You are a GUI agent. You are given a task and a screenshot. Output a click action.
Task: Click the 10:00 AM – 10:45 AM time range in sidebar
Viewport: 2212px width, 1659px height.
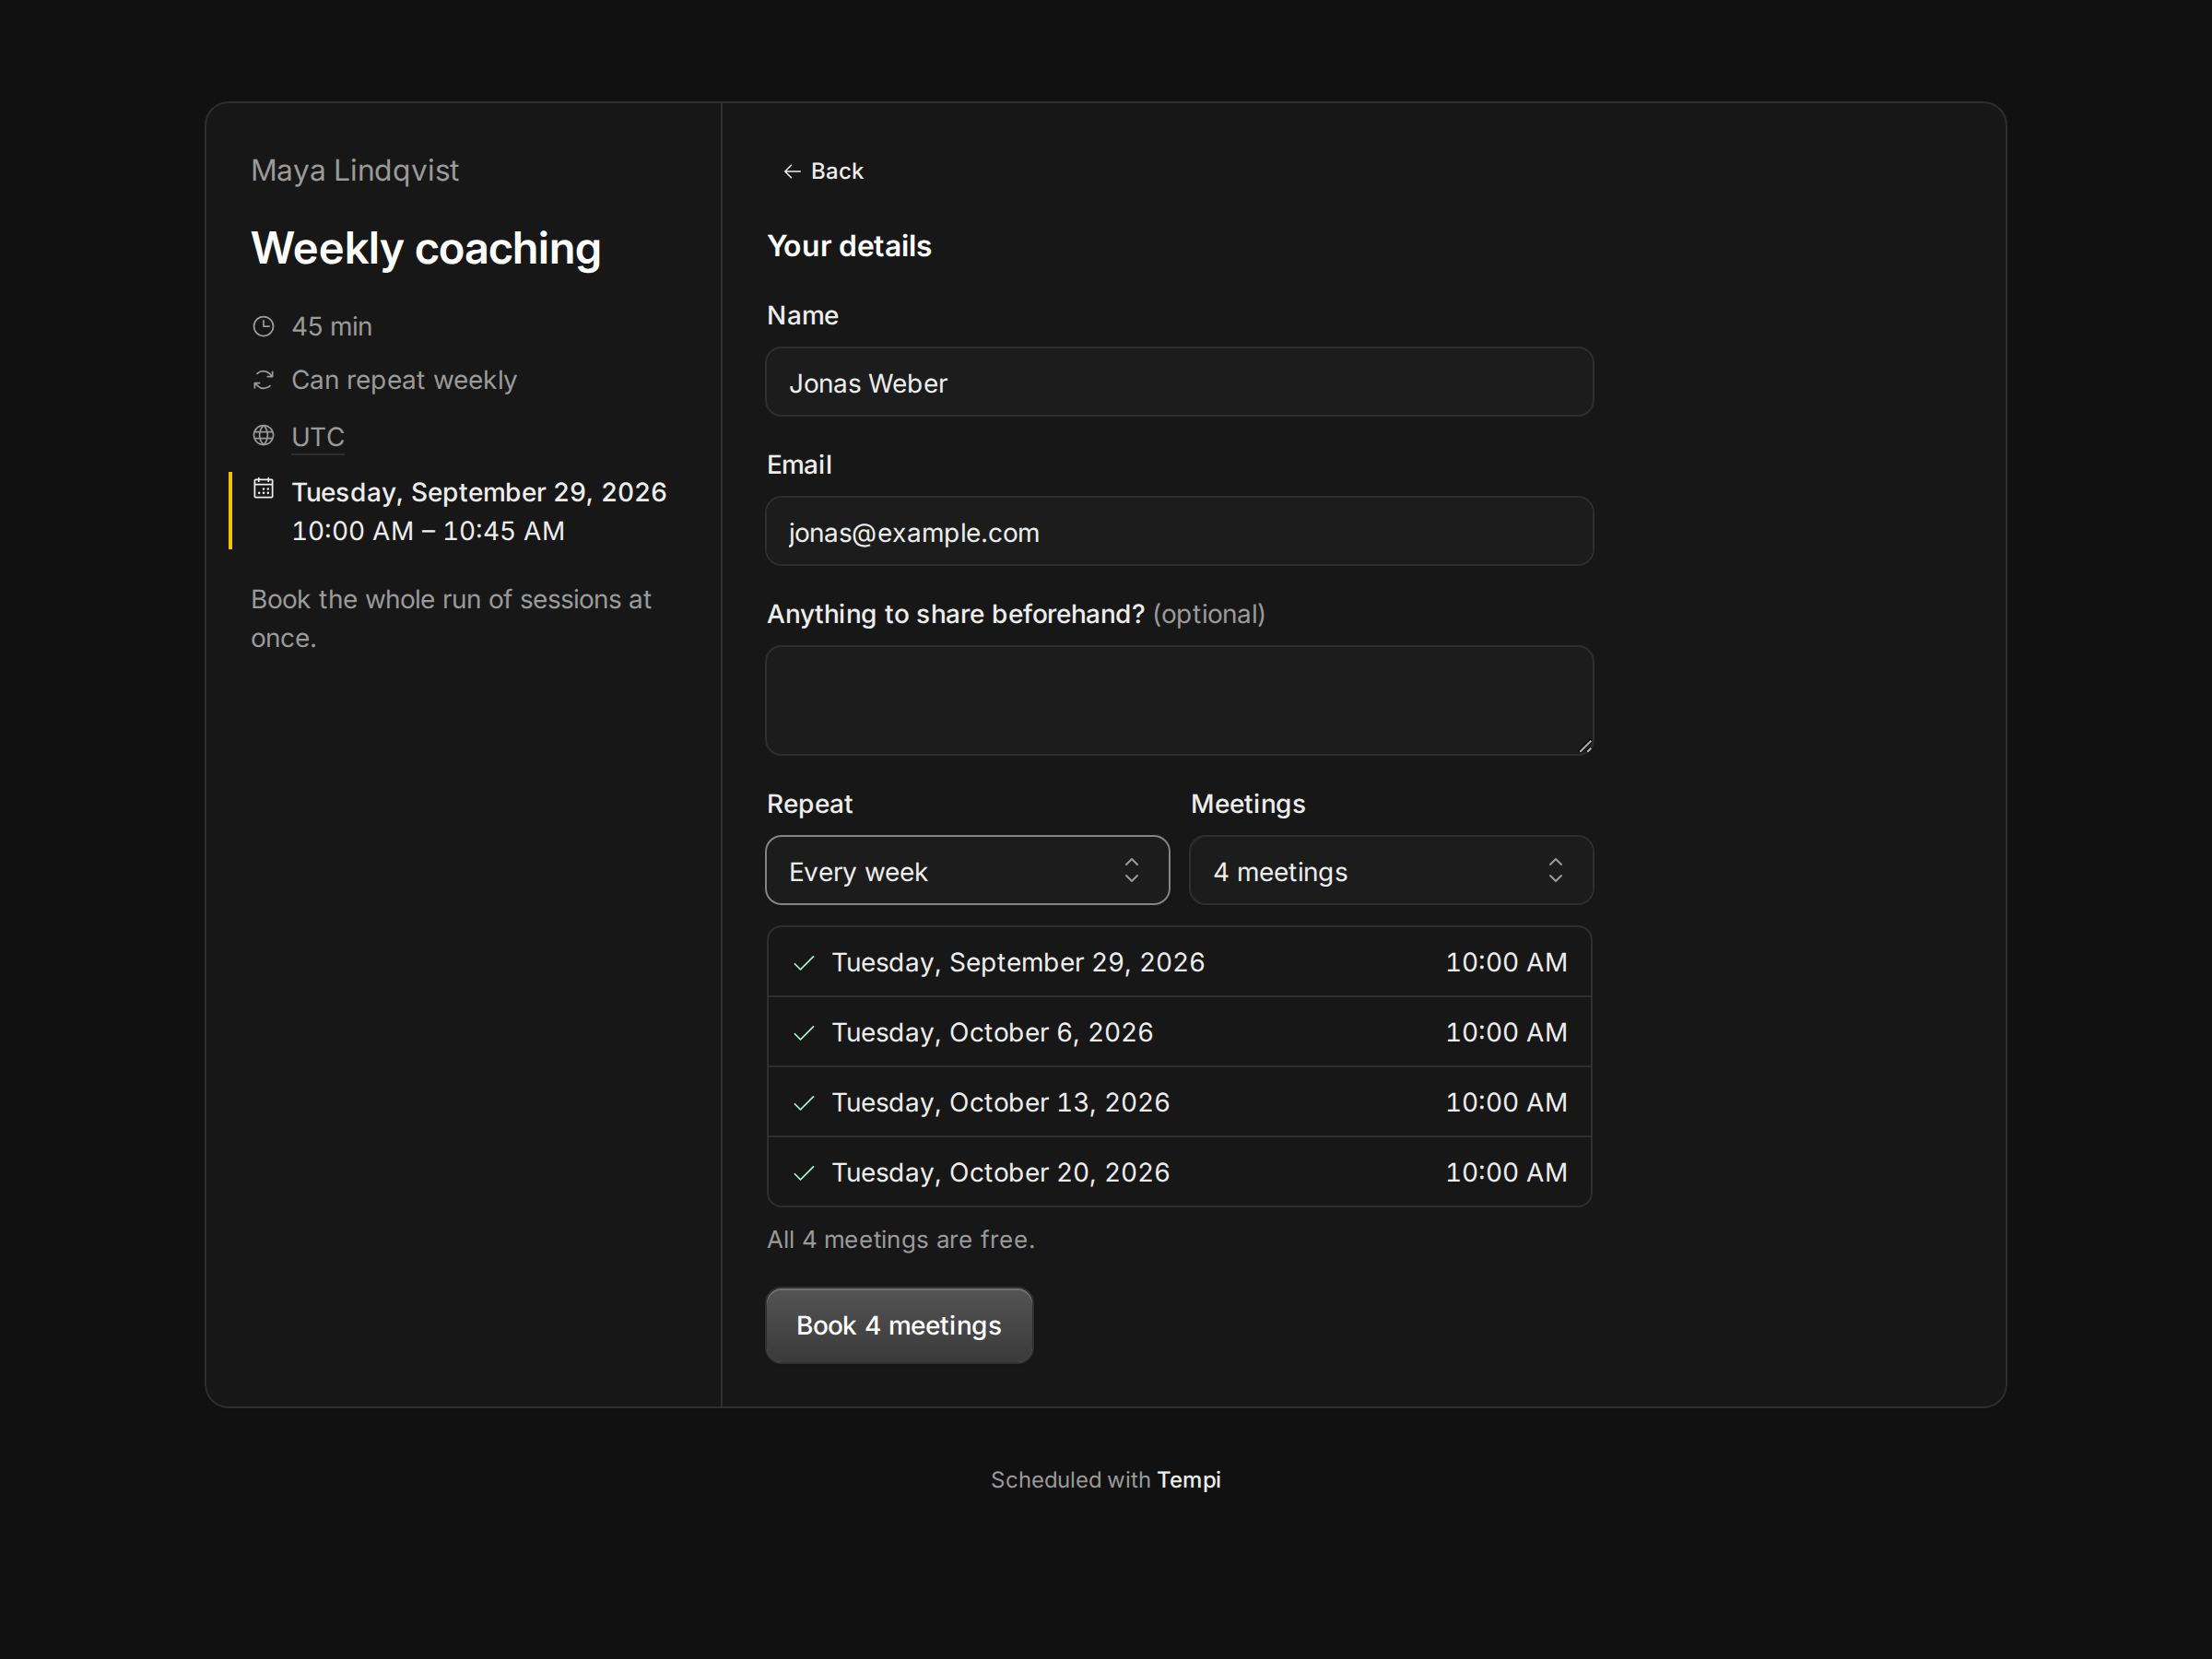[428, 531]
